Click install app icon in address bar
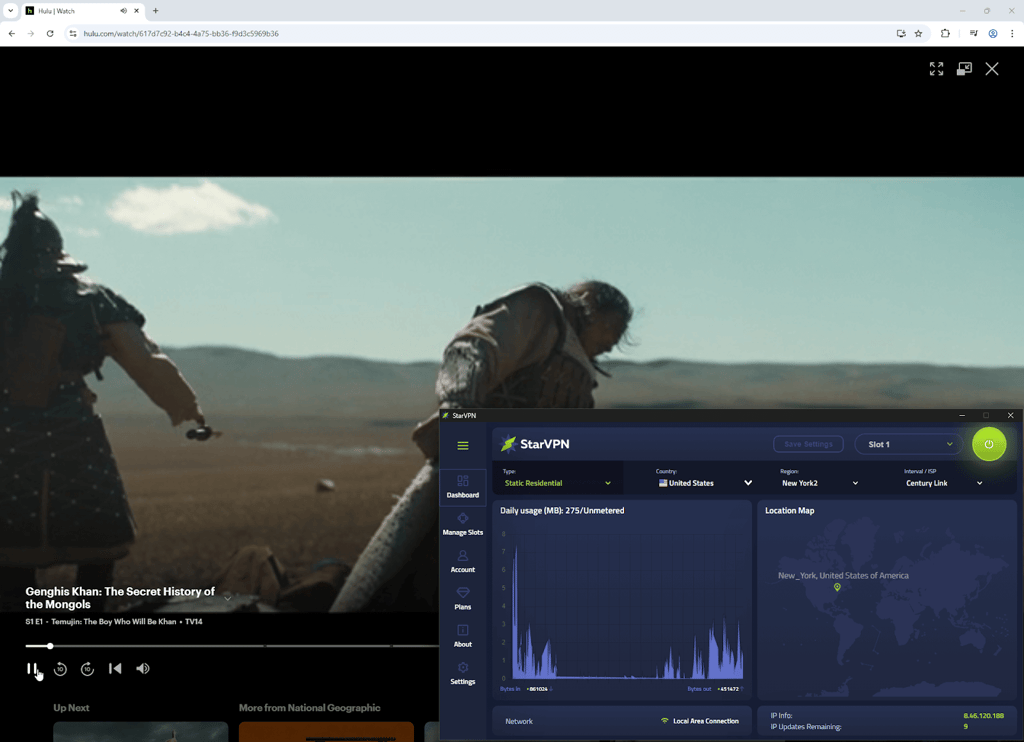Viewport: 1024px width, 742px height. pos(901,33)
